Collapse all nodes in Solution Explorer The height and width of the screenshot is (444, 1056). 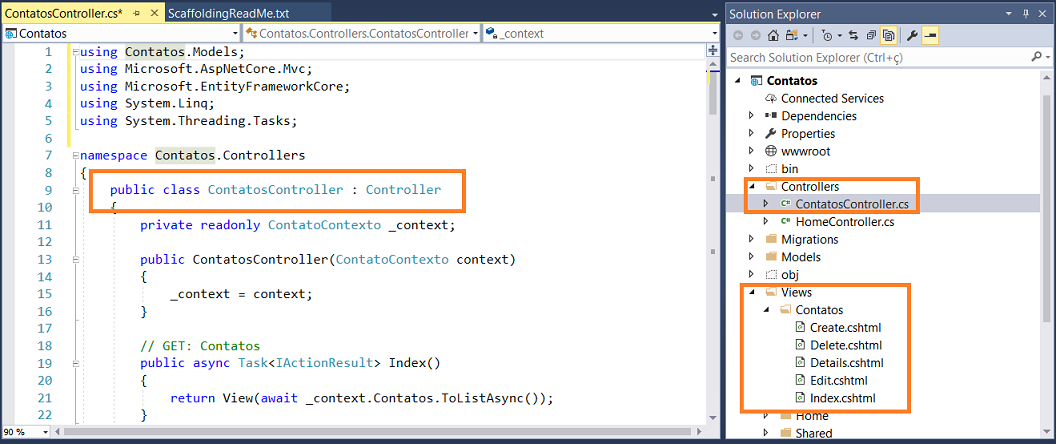tap(871, 35)
